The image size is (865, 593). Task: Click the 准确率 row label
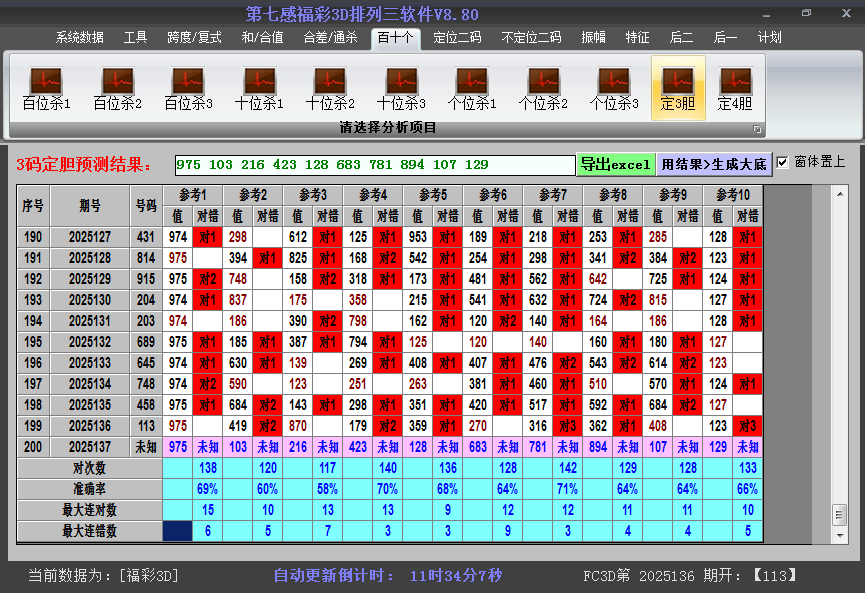(x=89, y=489)
